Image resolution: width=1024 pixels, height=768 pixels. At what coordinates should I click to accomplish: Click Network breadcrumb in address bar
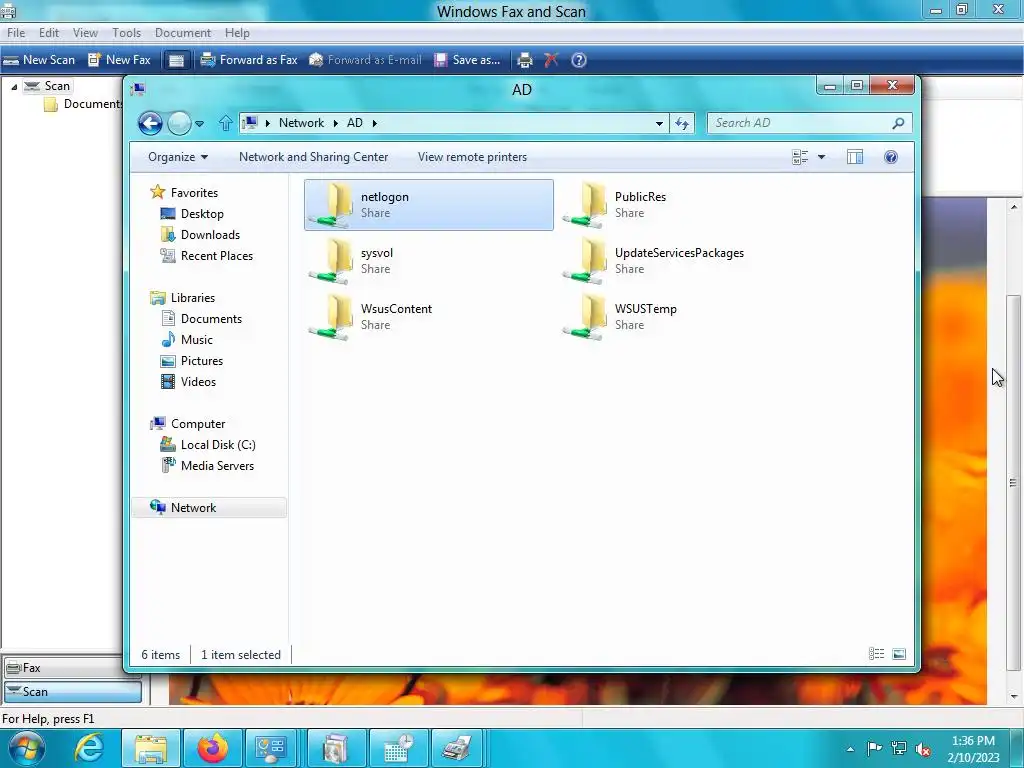coord(301,123)
